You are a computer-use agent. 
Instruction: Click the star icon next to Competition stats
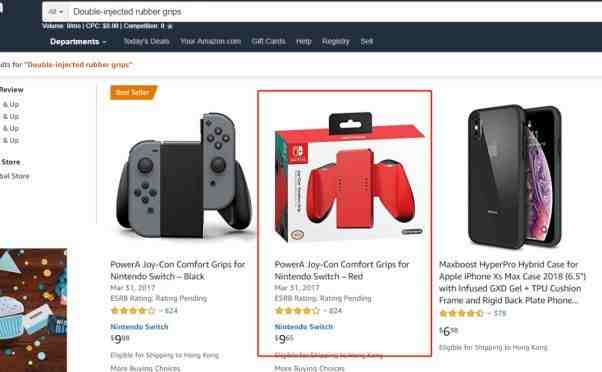pos(170,26)
